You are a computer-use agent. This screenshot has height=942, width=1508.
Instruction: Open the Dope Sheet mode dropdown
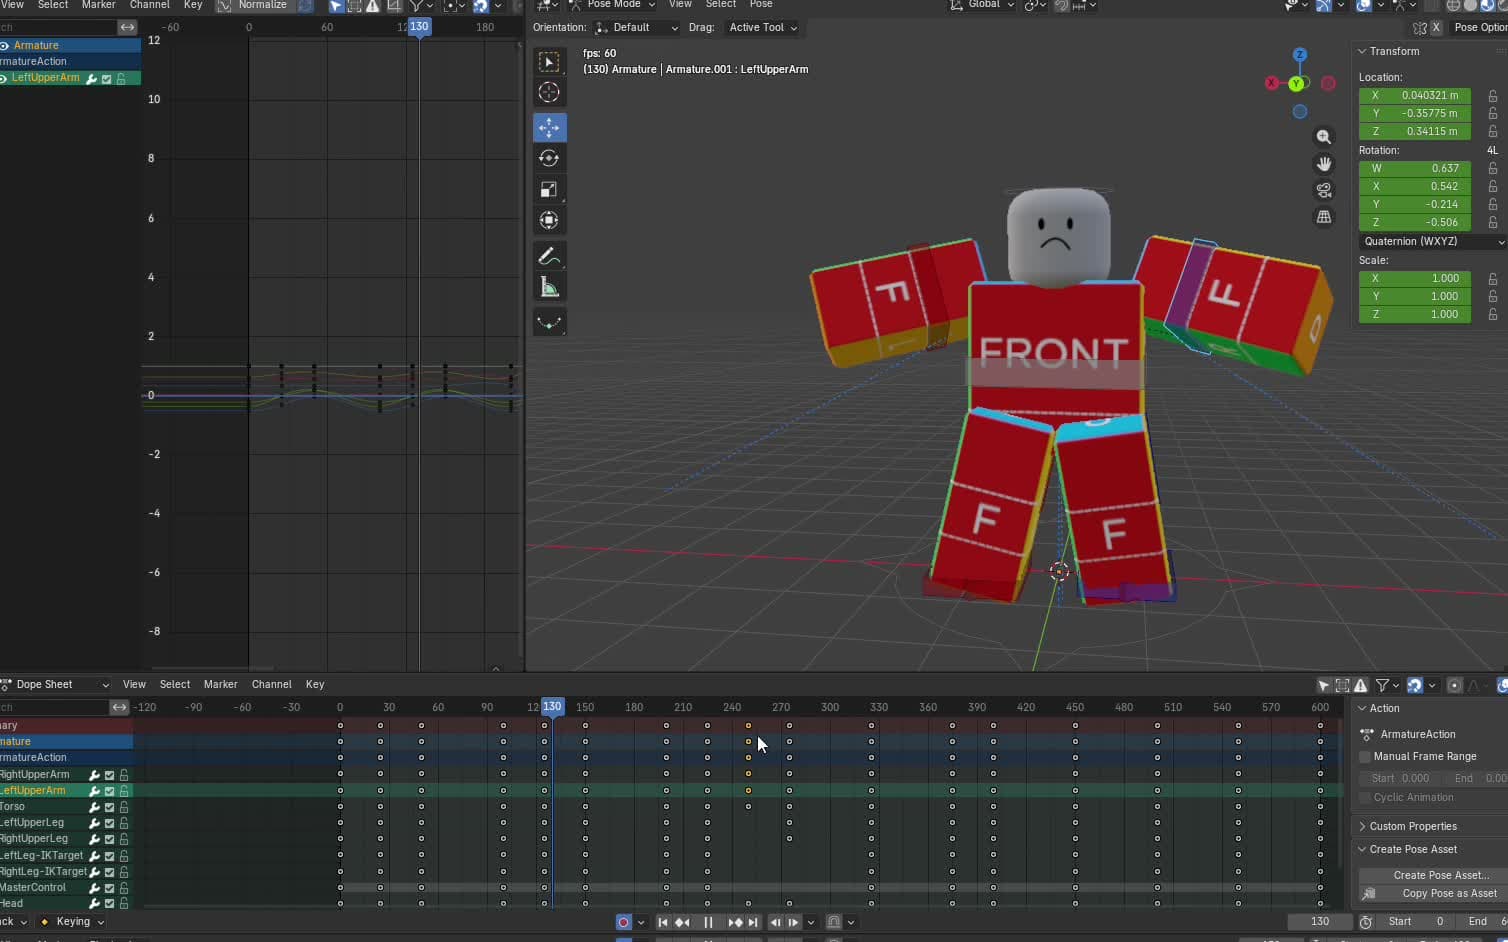point(55,685)
